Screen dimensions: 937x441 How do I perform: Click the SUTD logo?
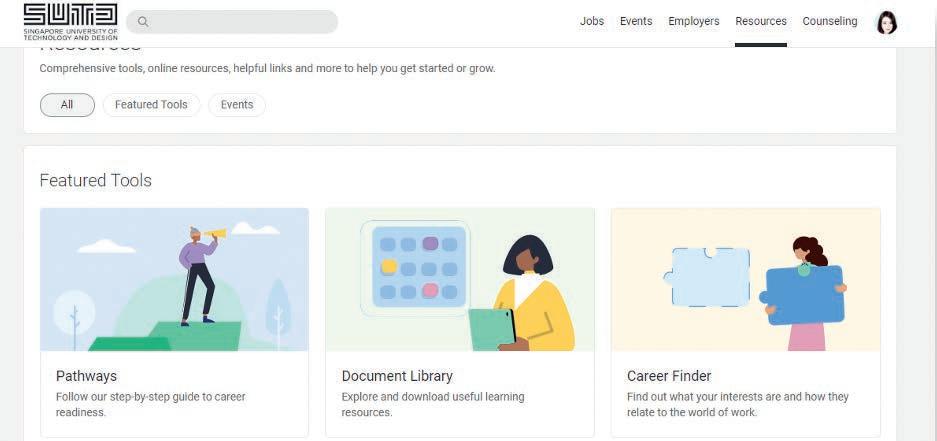[70, 21]
